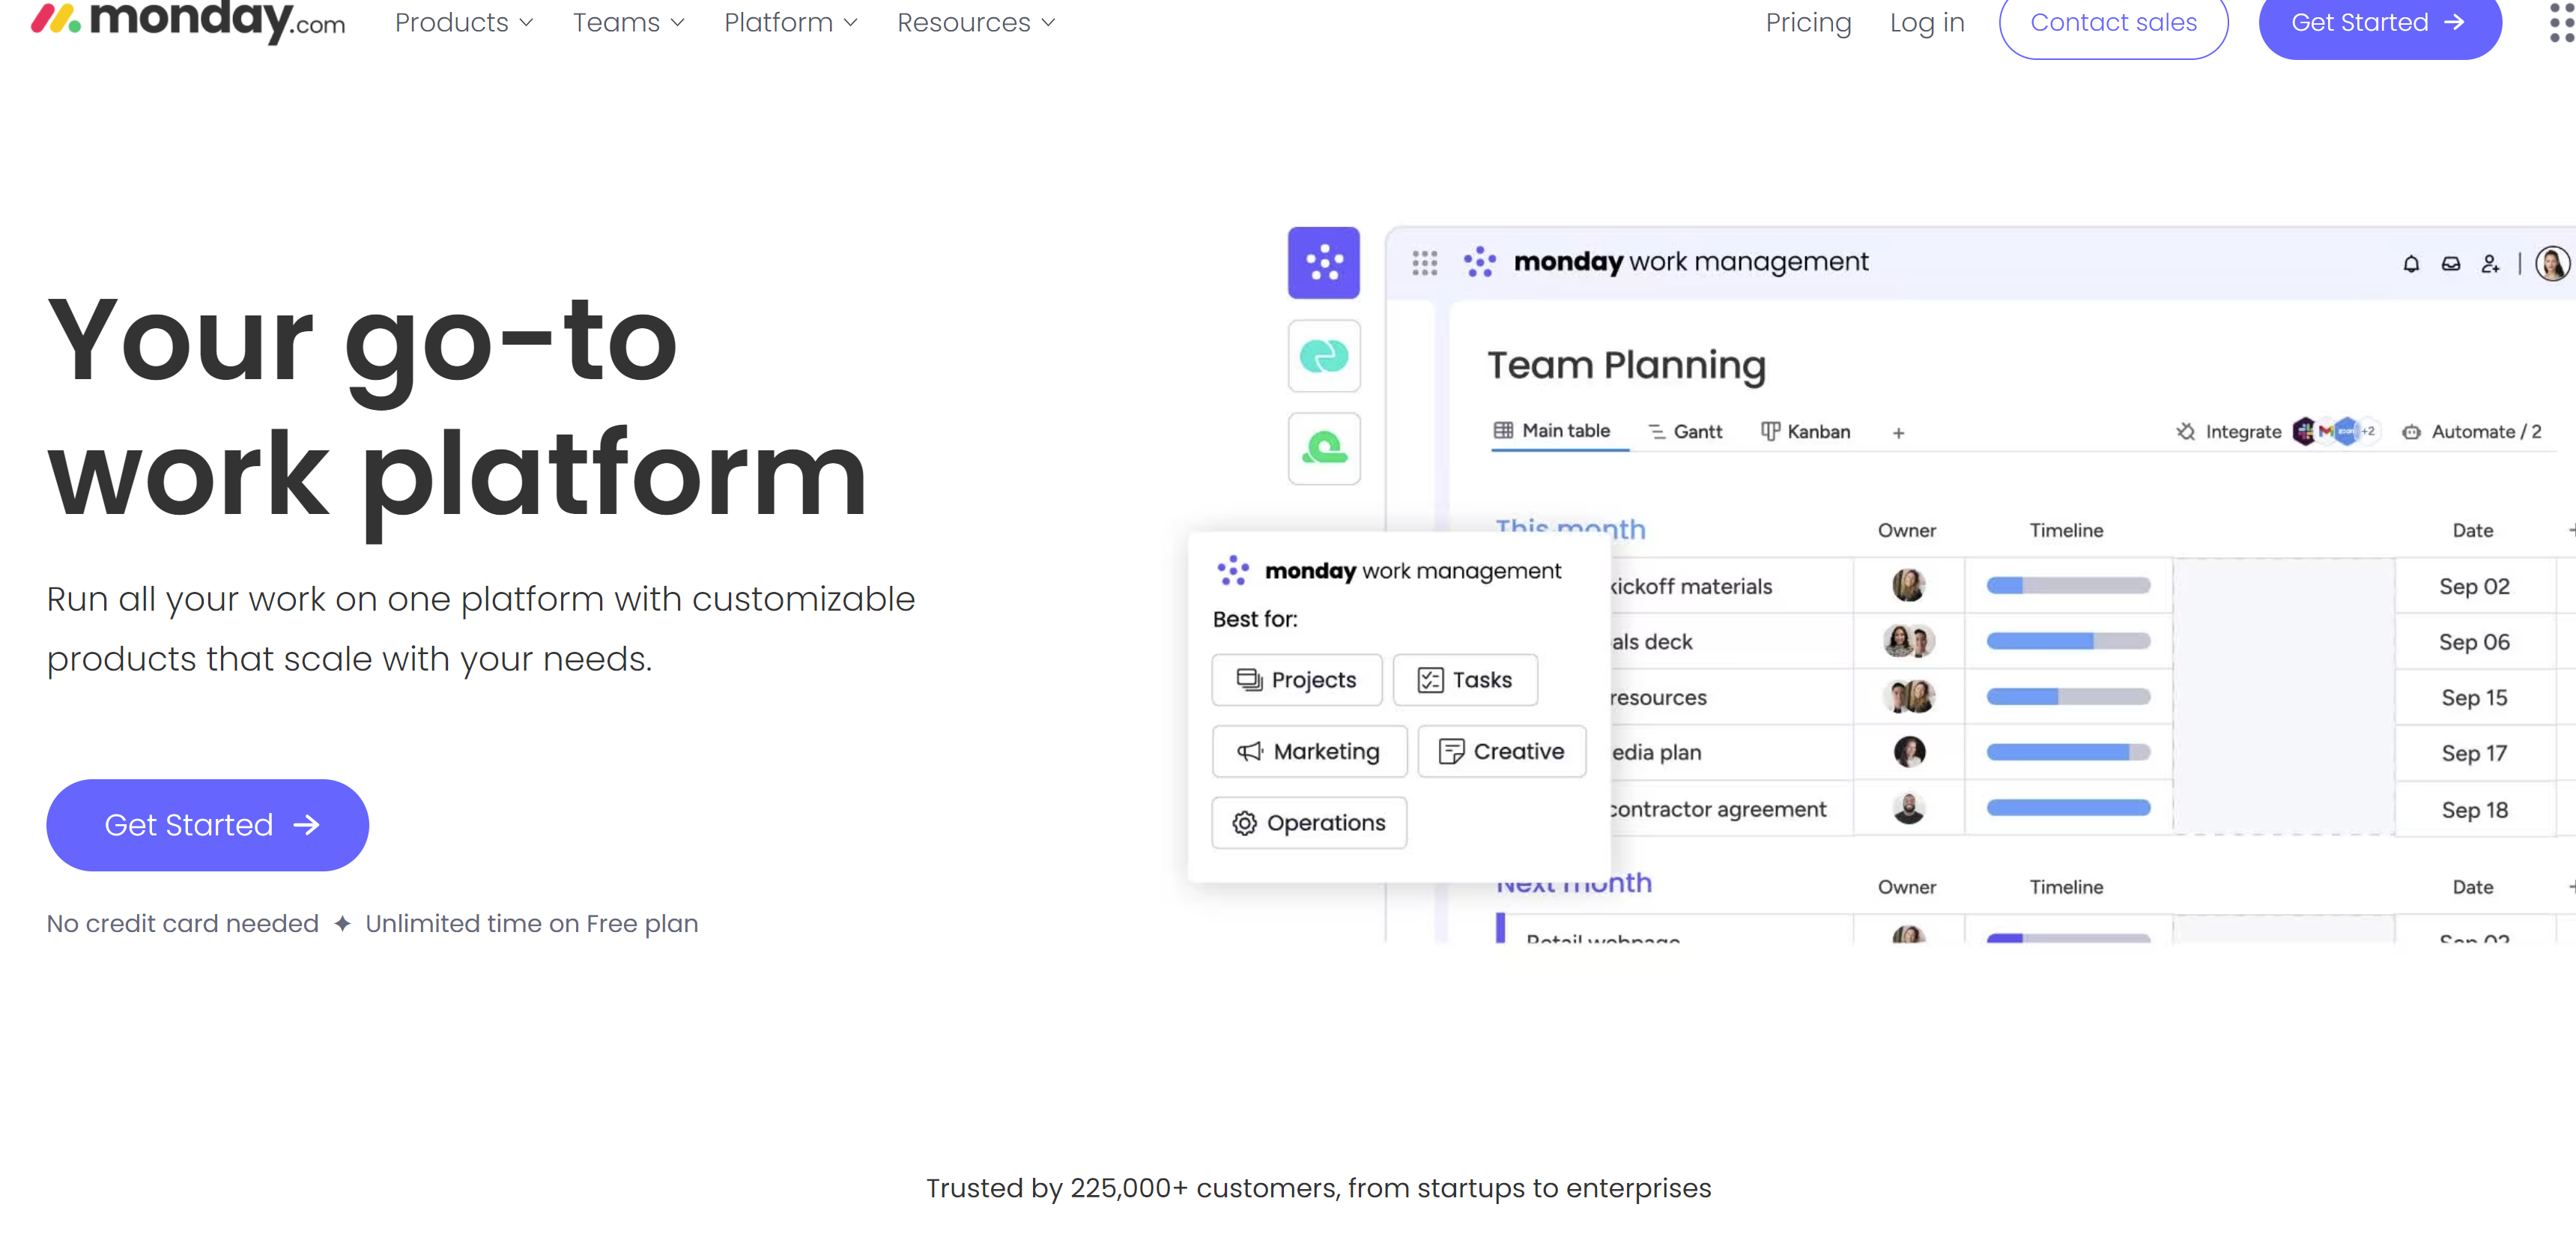The width and height of the screenshot is (2576, 1258).
Task: Open the inbox tray icon
Action: pyautogui.click(x=2451, y=264)
